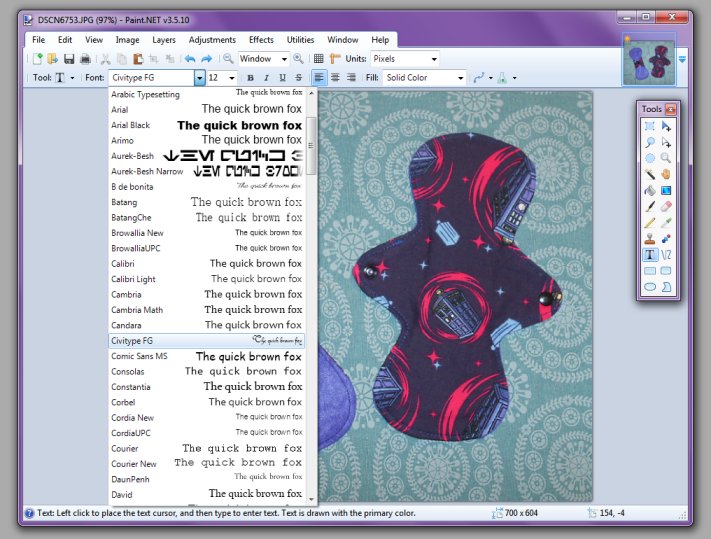Click the image thumbnail in top-right corner
This screenshot has height=539, width=711.
pyautogui.click(x=647, y=61)
